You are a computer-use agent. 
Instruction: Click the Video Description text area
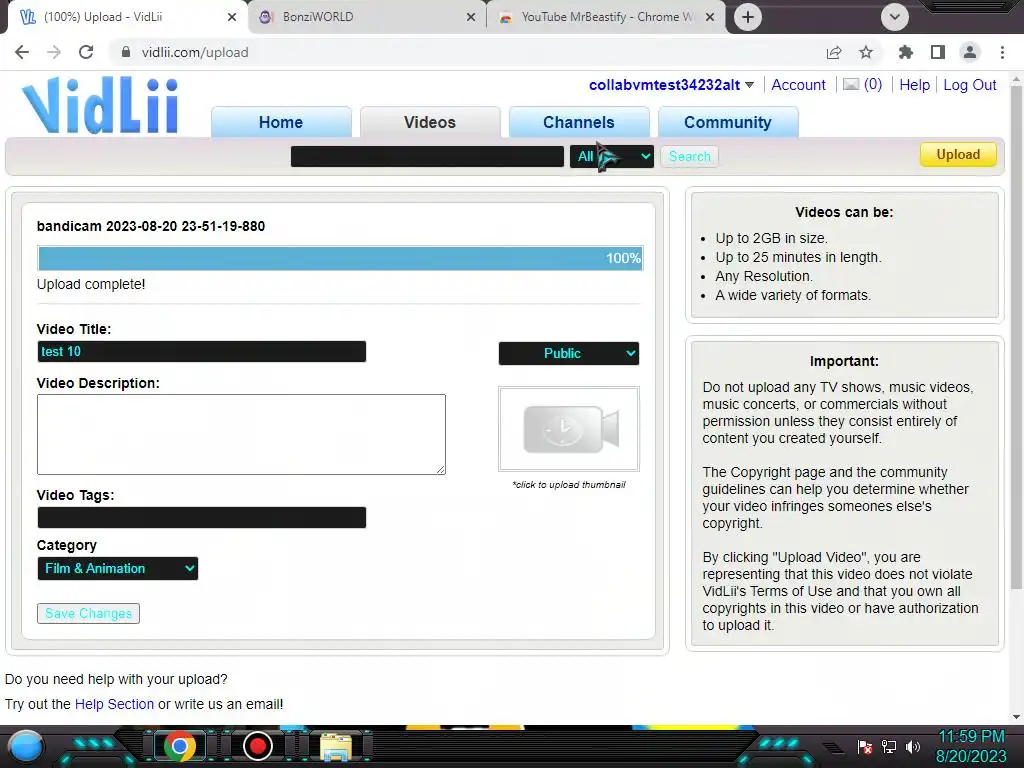[241, 434]
